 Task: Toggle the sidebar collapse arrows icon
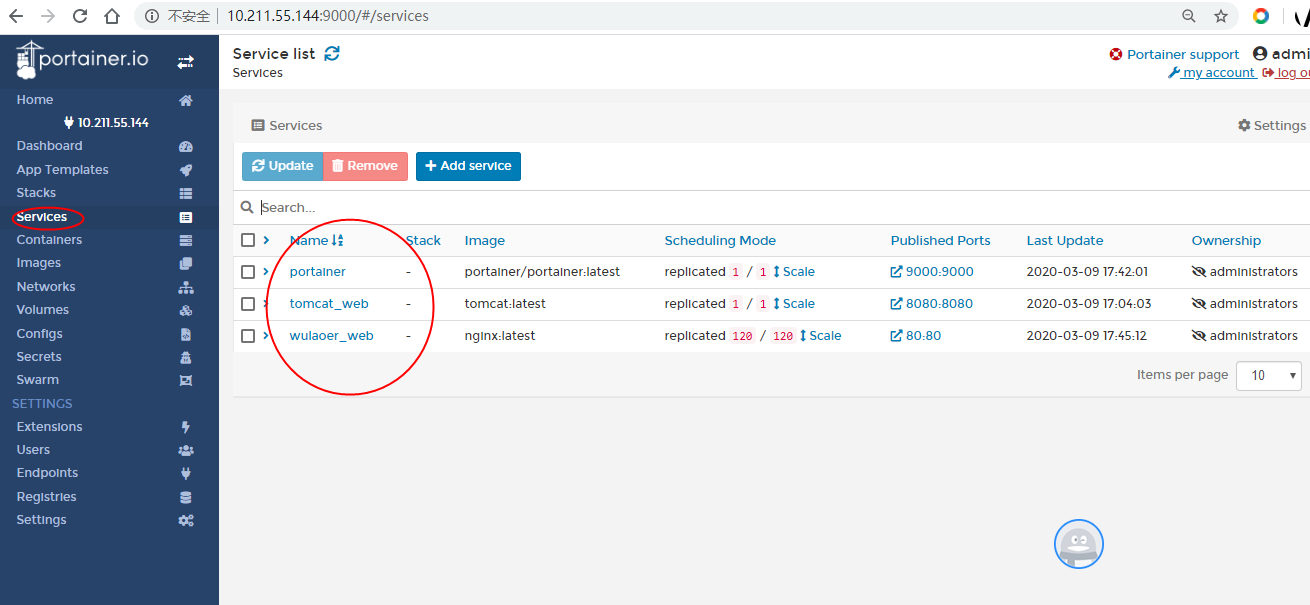pyautogui.click(x=186, y=62)
